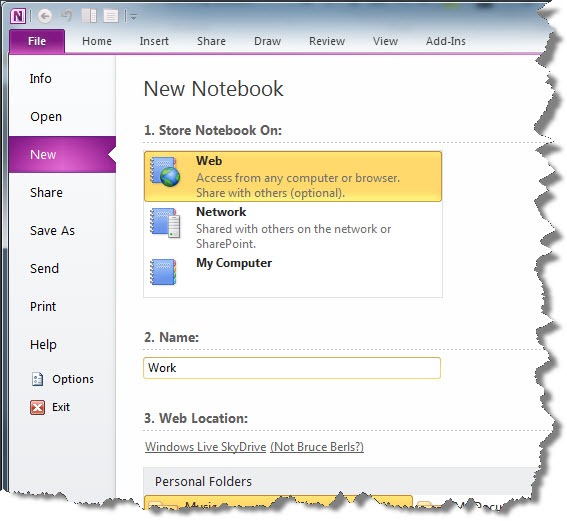
Task: Switch to the Add-Ins ribbon tab
Action: 446,41
